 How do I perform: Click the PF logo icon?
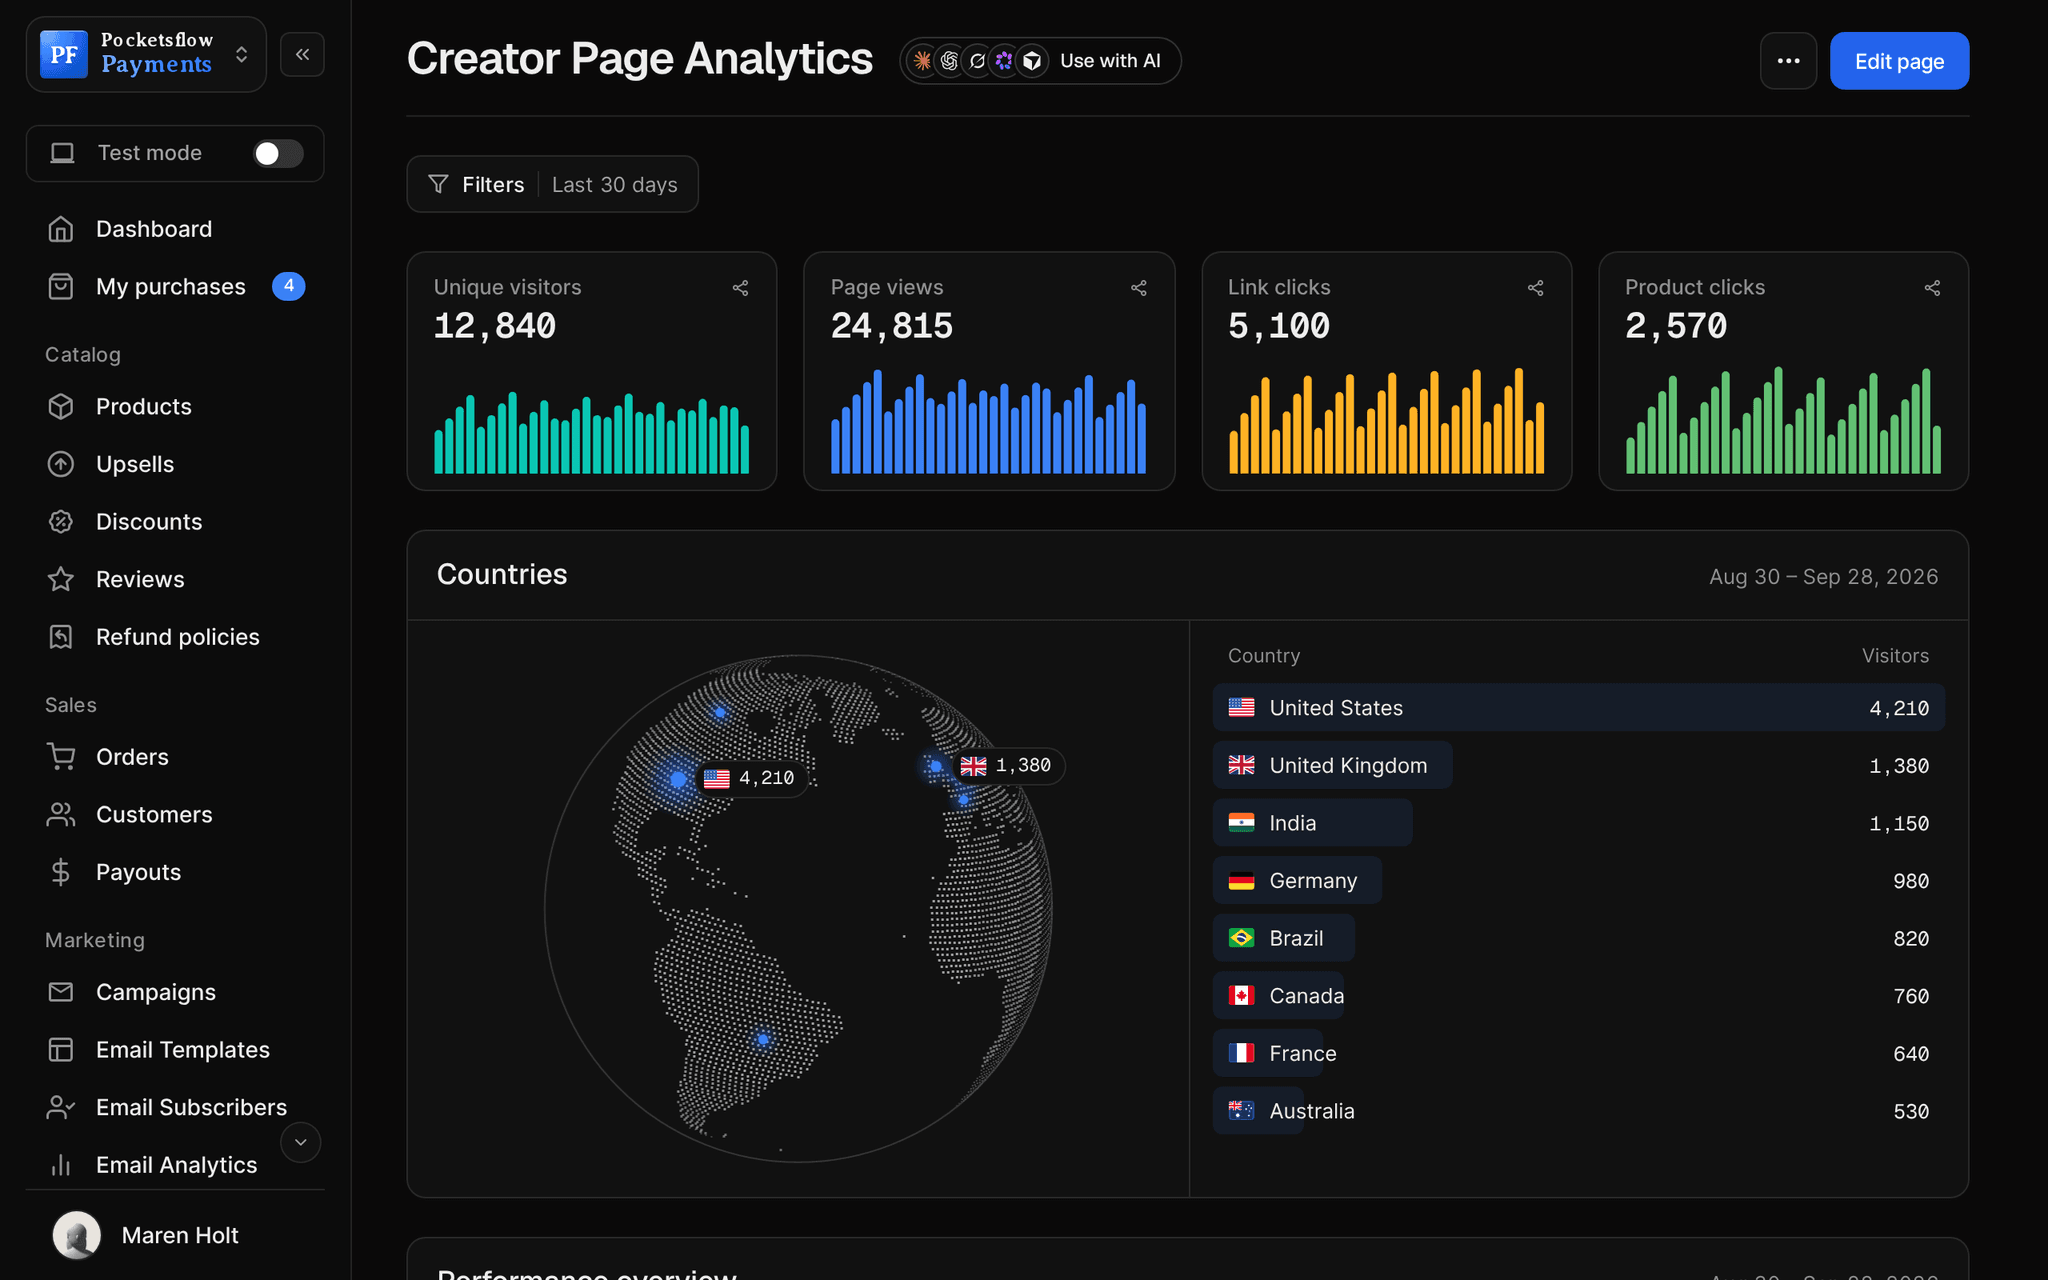tap(64, 54)
